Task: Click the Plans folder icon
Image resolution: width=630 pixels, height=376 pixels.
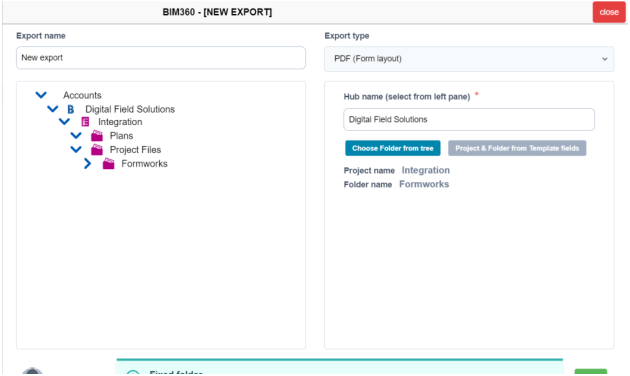Action: click(x=97, y=136)
